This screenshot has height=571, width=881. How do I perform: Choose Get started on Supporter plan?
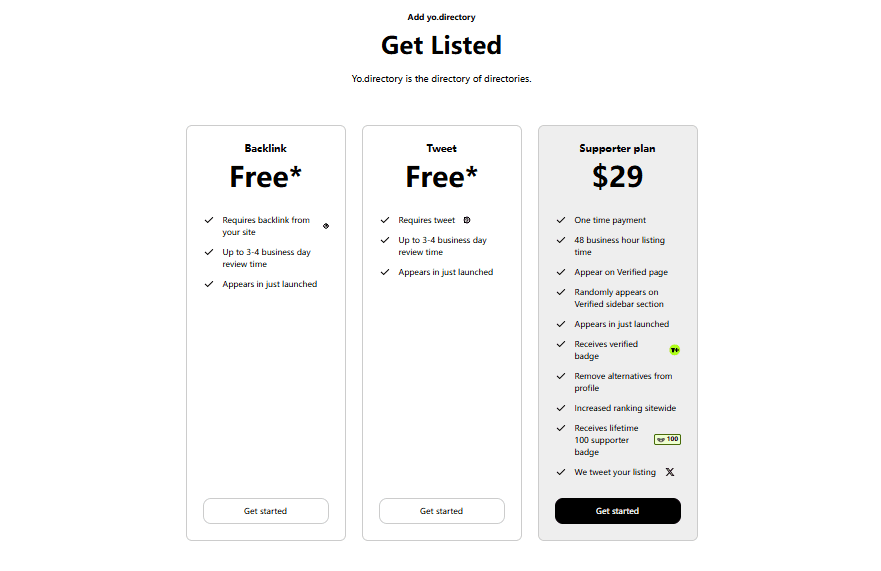click(x=617, y=511)
